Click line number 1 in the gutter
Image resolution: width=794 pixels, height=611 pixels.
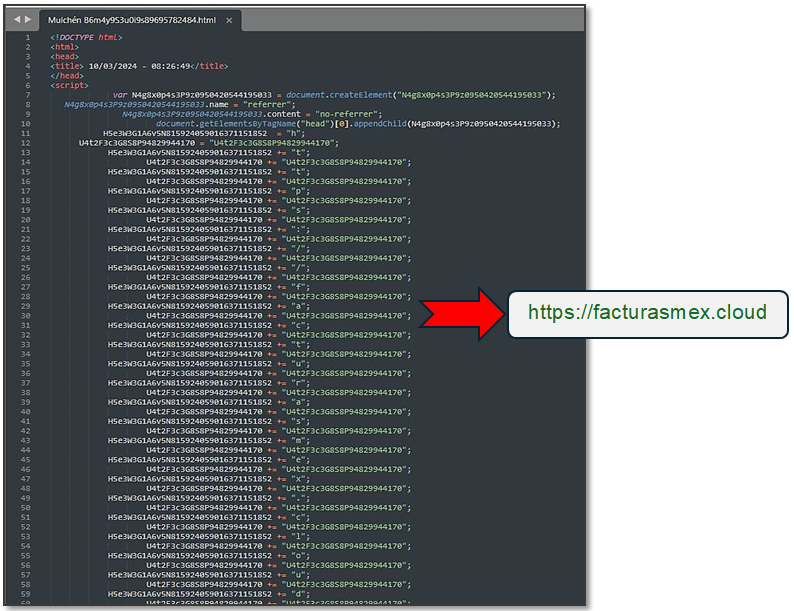(x=28, y=37)
